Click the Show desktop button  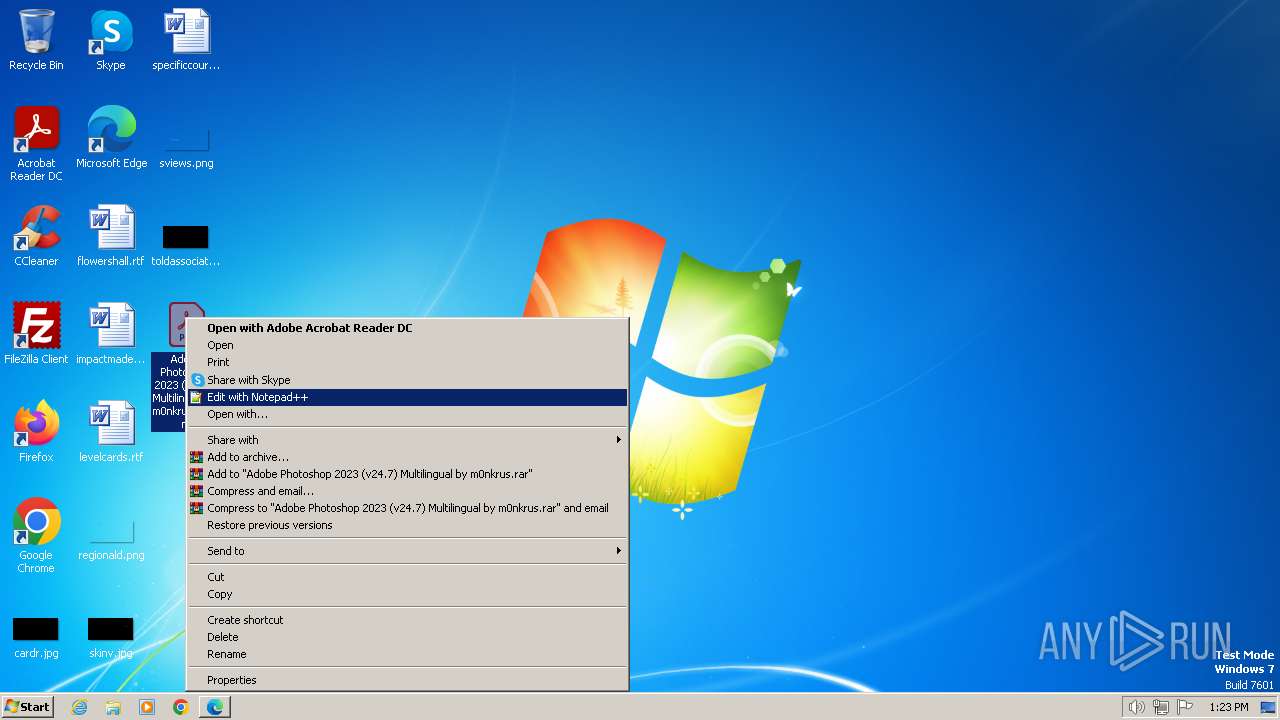click(x=1269, y=707)
